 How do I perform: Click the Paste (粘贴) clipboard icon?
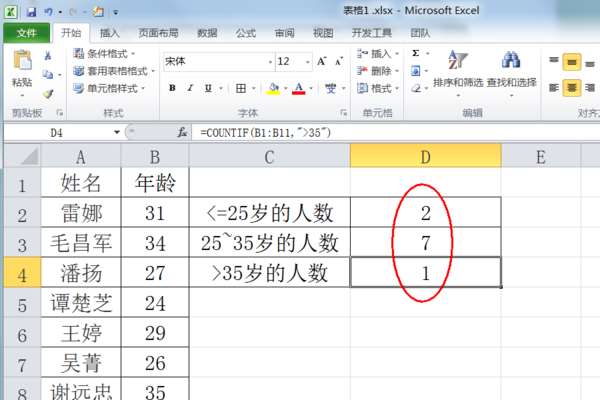pyautogui.click(x=22, y=60)
